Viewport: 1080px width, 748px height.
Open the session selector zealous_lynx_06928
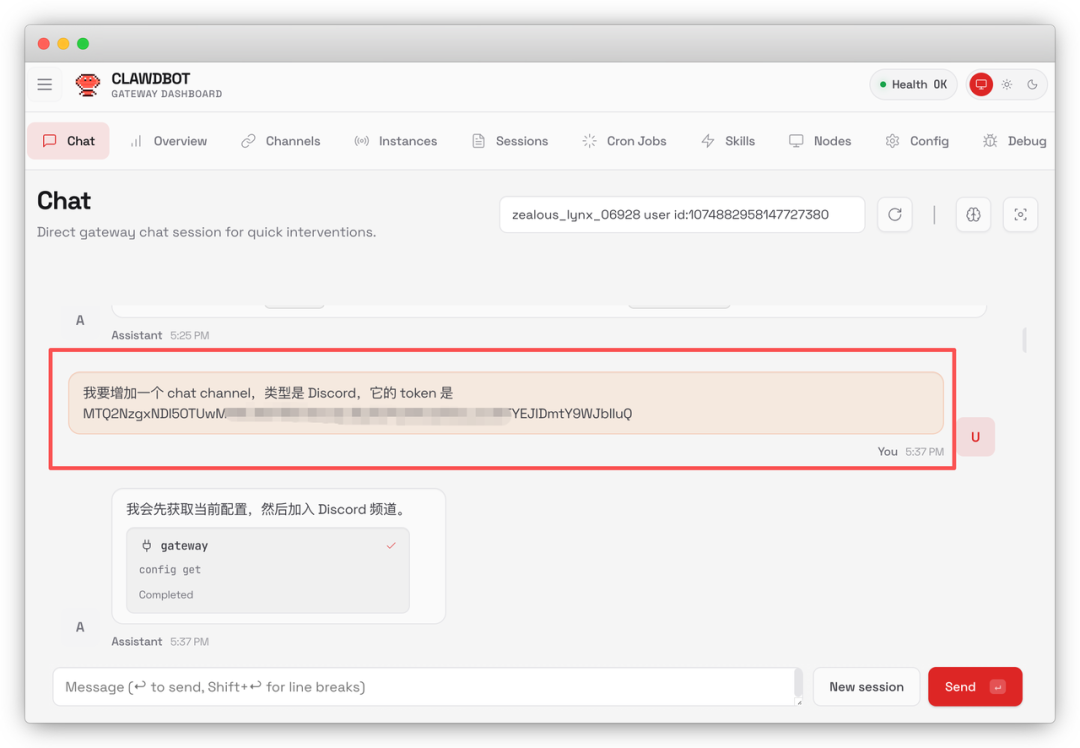[681, 214]
